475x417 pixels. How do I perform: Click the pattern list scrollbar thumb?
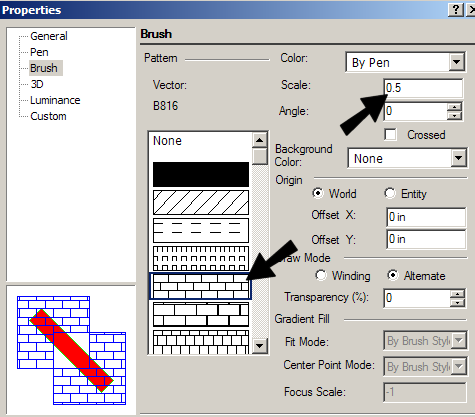tap(259, 156)
